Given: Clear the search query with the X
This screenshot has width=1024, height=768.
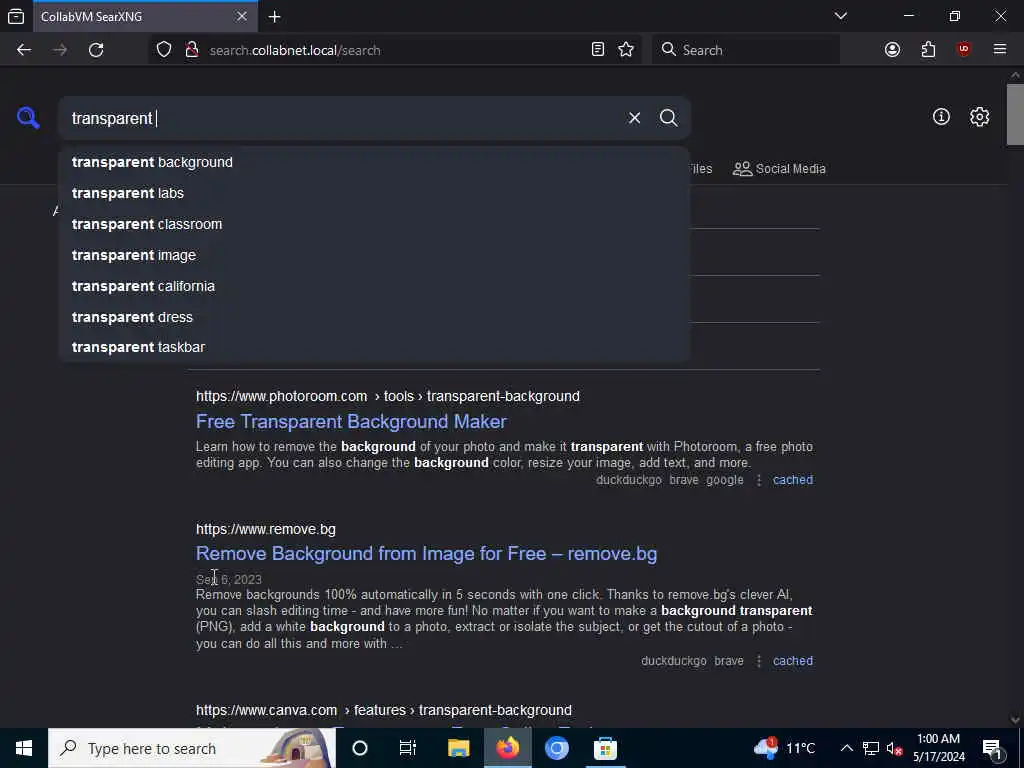Looking at the screenshot, I should coord(634,118).
